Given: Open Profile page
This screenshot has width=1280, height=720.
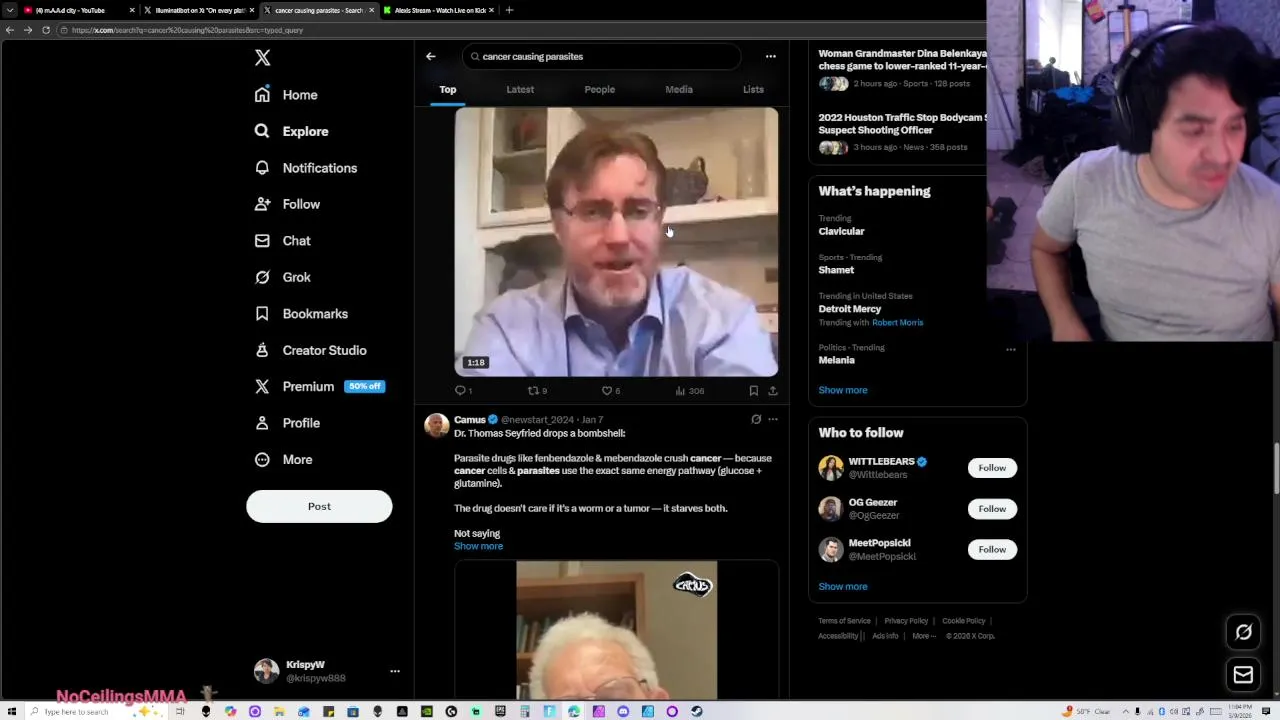Looking at the screenshot, I should coord(287,423).
